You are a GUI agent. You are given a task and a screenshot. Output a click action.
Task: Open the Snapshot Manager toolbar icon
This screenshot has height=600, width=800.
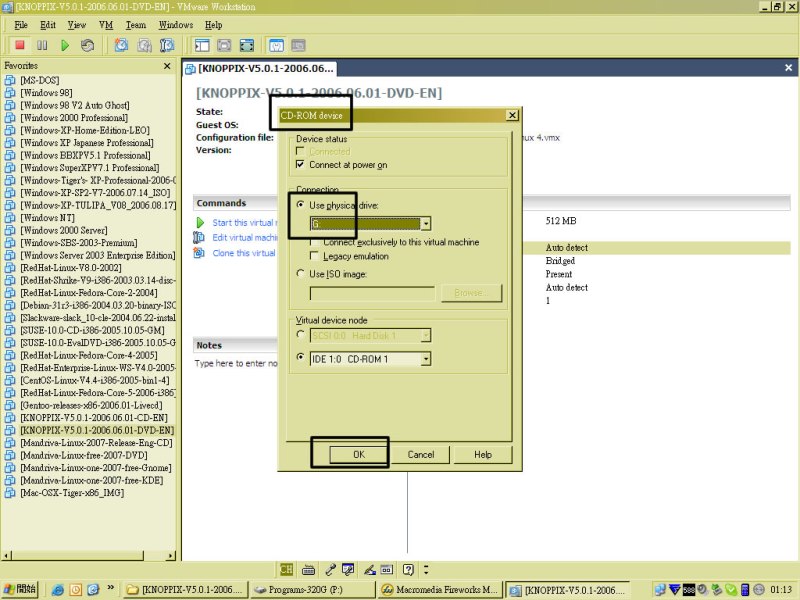coord(166,45)
